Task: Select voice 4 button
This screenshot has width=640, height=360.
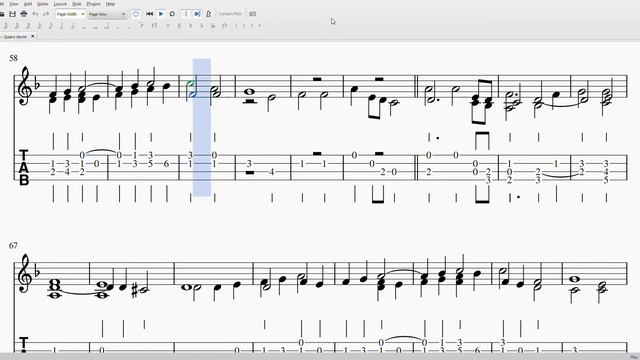Action: (x=260, y=26)
